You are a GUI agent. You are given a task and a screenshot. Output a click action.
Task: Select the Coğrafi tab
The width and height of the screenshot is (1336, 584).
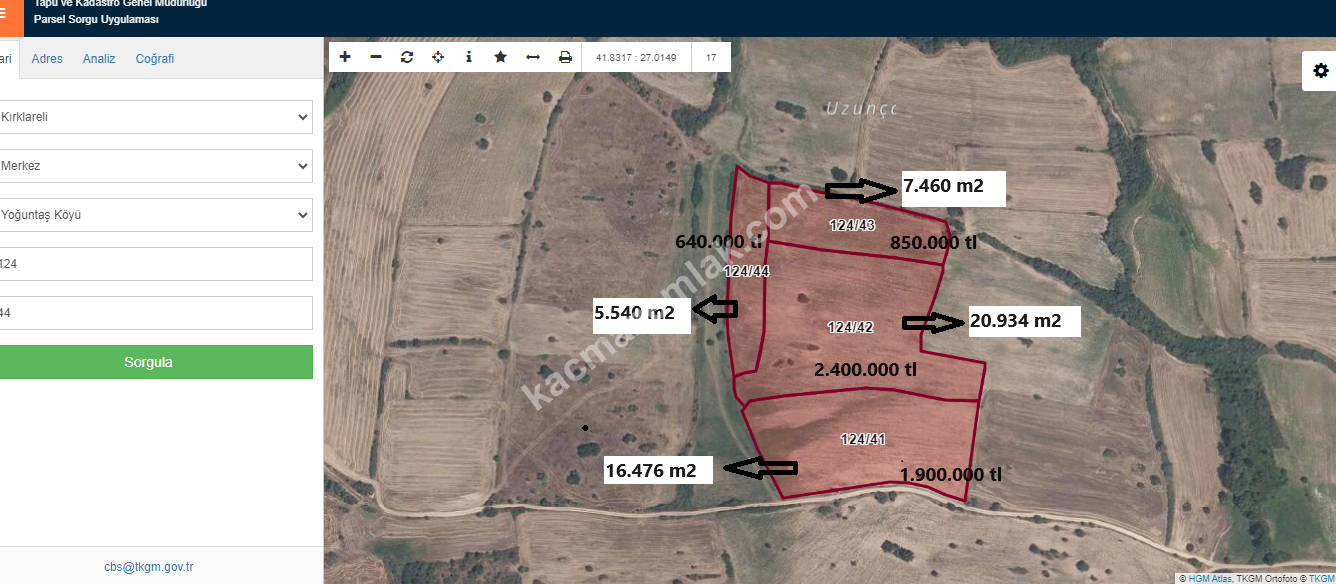(155, 59)
